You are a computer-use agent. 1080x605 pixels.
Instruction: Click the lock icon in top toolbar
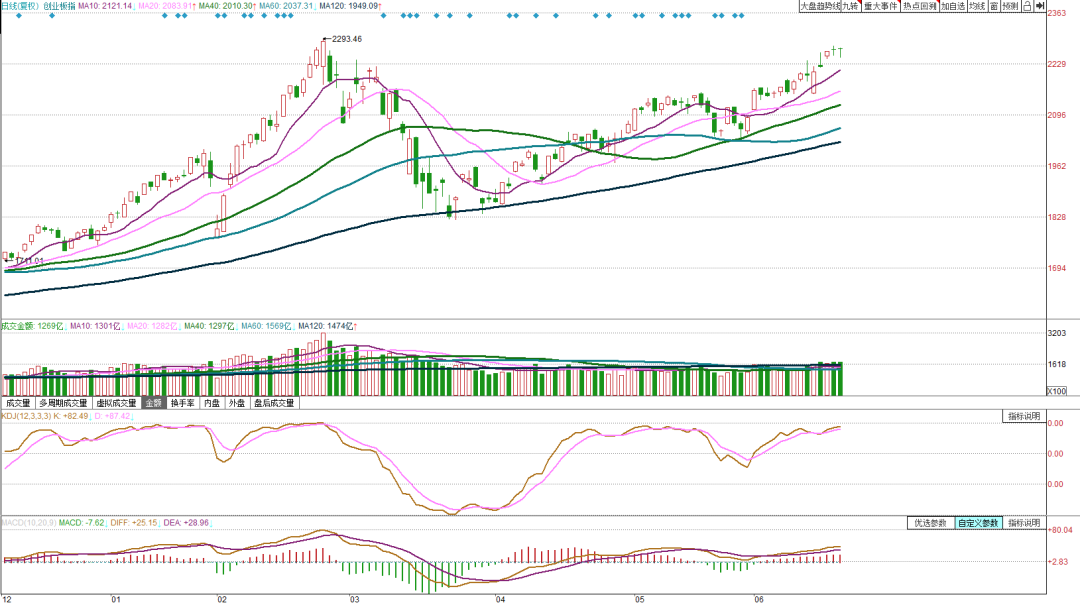click(x=1027, y=6)
